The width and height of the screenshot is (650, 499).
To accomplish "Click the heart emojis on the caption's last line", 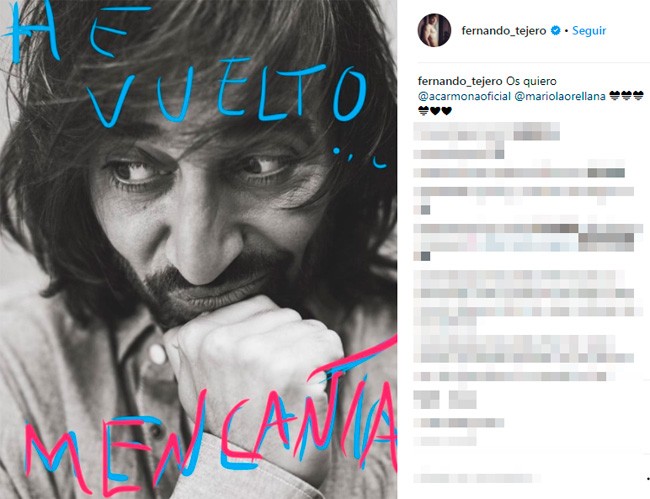I will [x=435, y=111].
